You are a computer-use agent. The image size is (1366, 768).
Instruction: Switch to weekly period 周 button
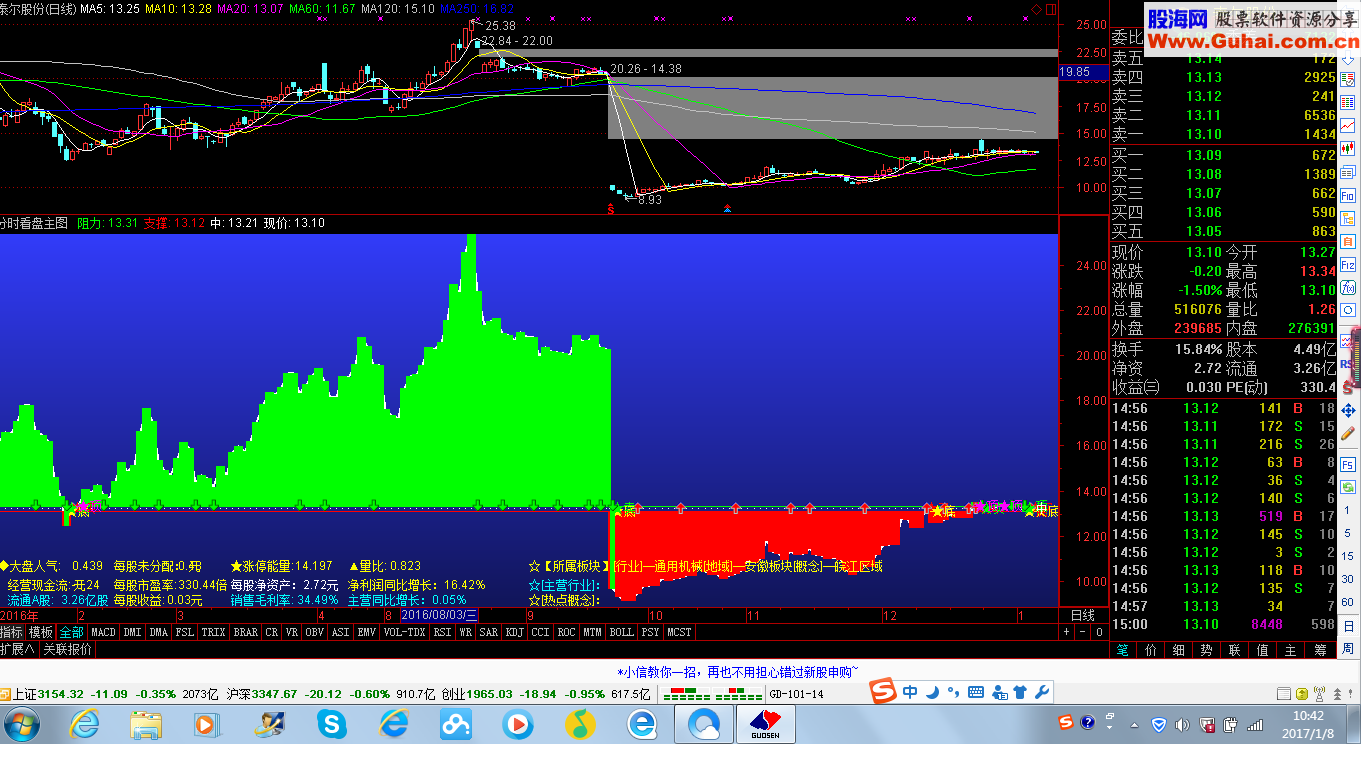1349,649
